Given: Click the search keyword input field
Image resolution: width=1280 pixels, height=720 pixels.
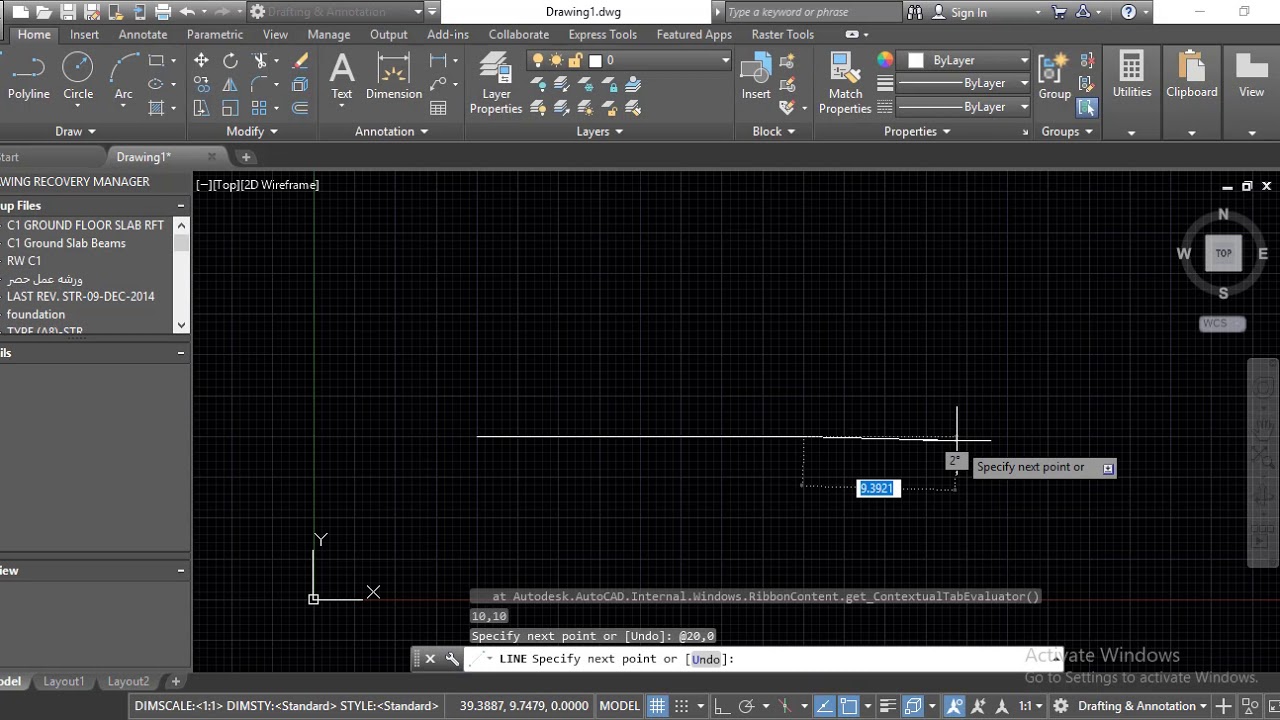Looking at the screenshot, I should (x=813, y=12).
